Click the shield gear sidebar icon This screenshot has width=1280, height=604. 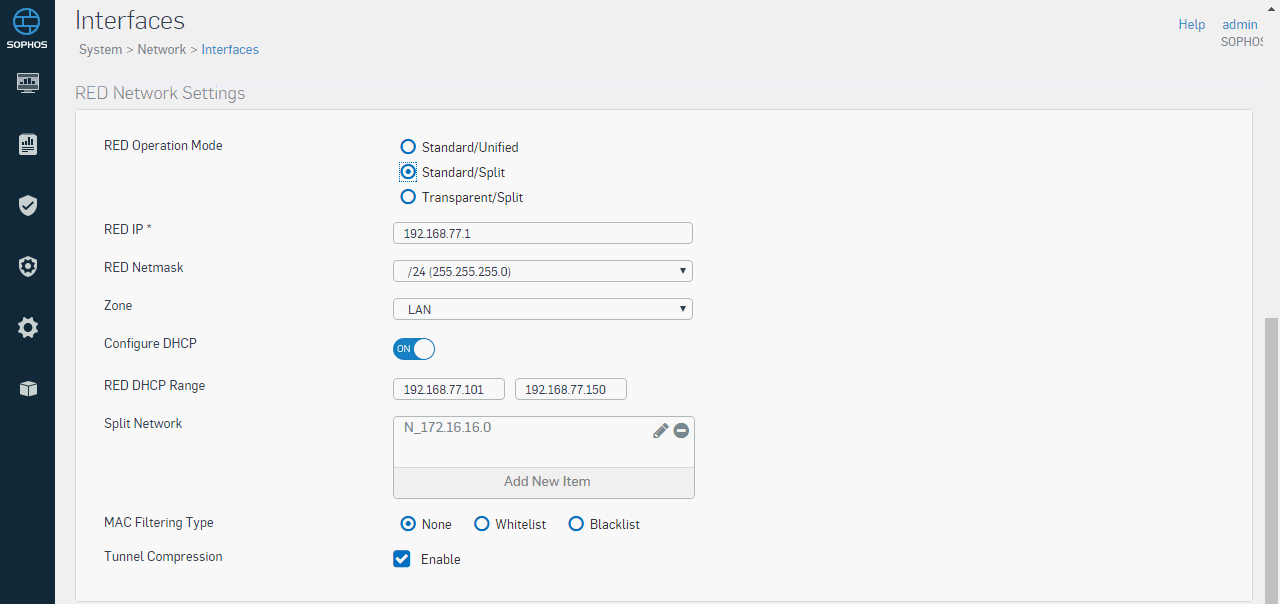[x=28, y=267]
